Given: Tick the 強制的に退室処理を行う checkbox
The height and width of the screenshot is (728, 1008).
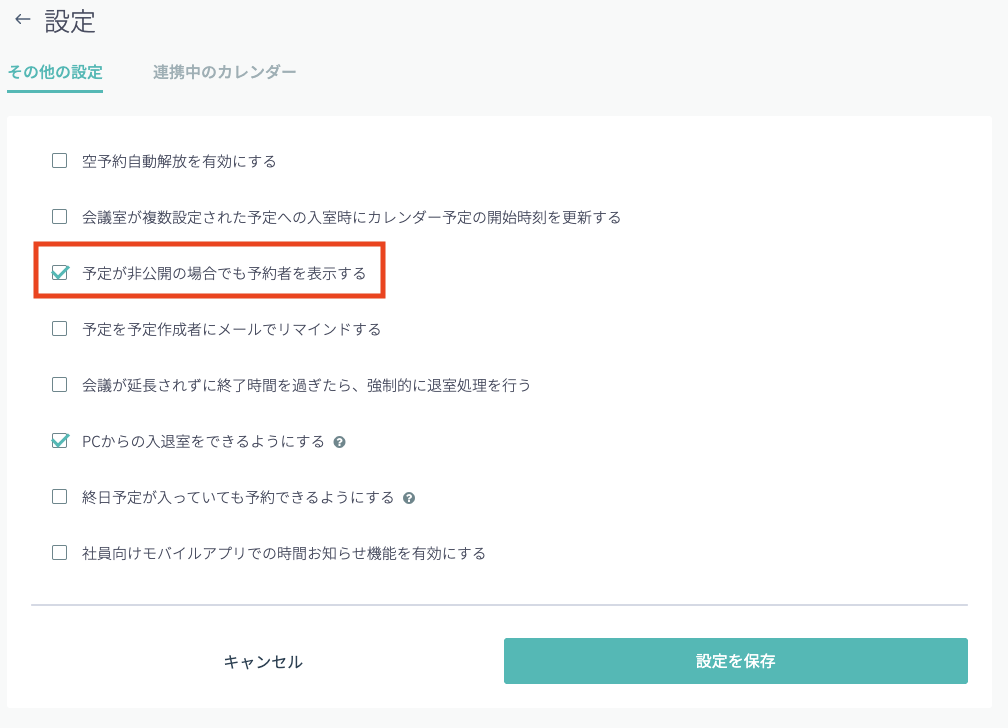Looking at the screenshot, I should (60, 384).
